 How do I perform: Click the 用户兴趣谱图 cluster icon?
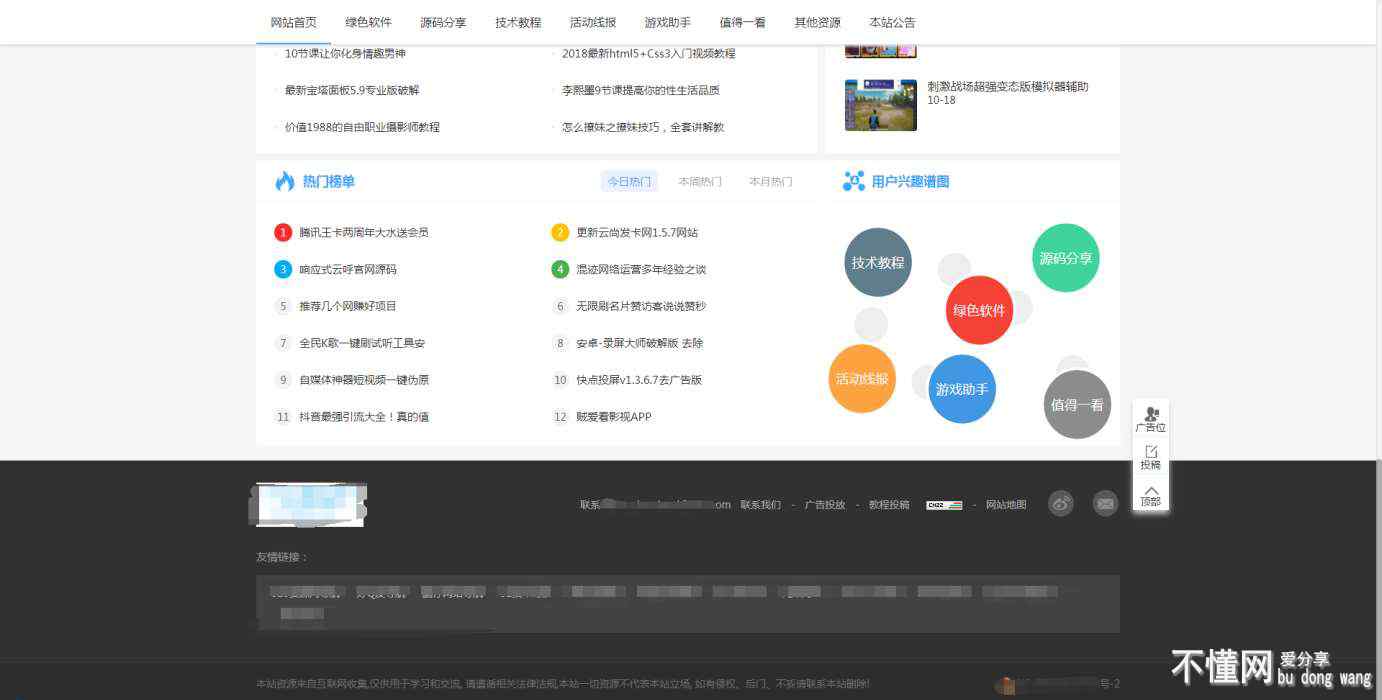click(854, 181)
